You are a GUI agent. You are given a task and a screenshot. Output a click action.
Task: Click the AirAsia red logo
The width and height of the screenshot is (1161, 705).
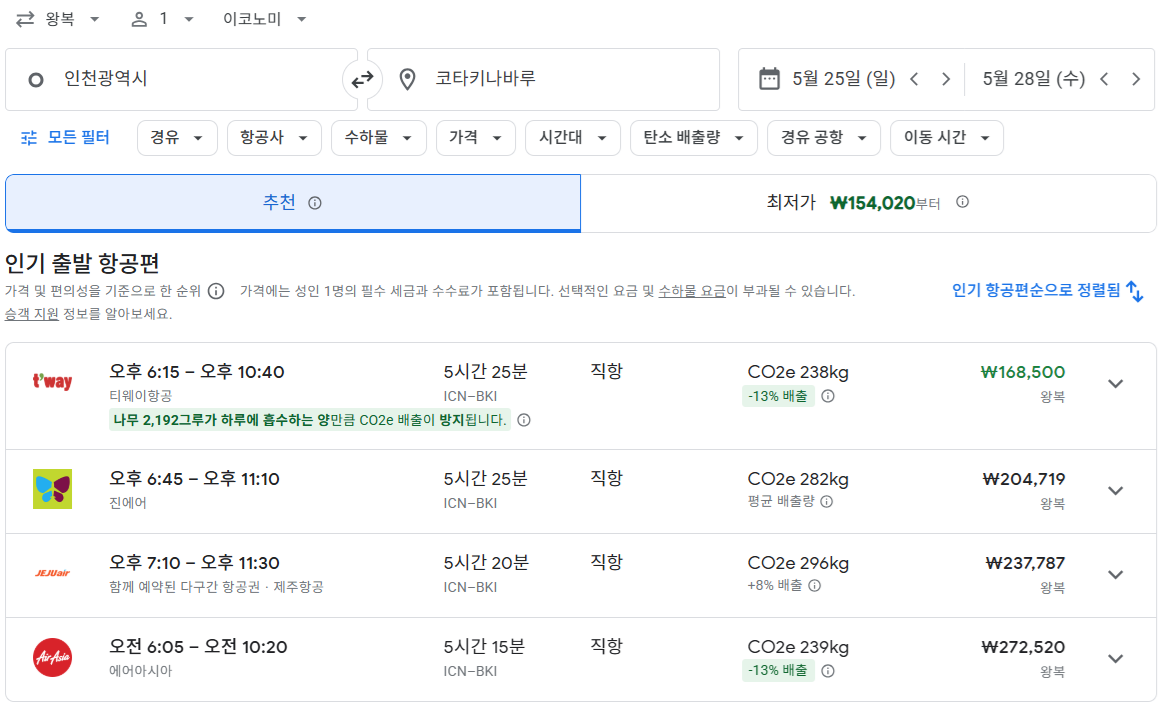pos(53,658)
